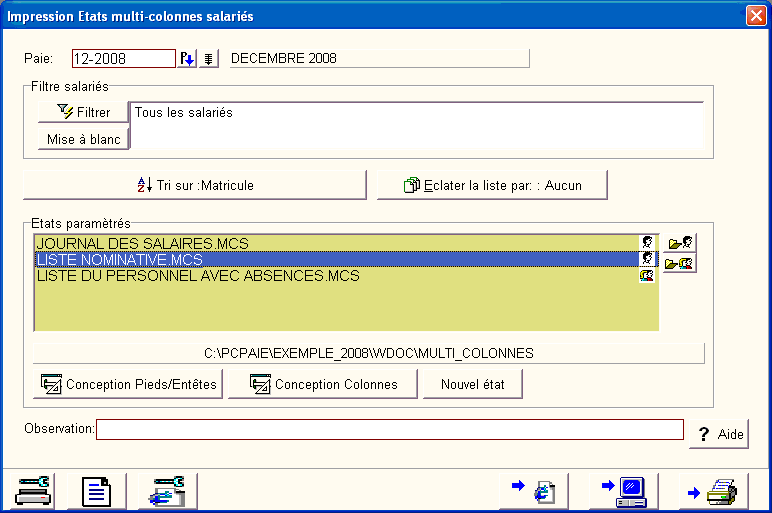This screenshot has width=772, height=513.
Task: Click the print options wrench icon
Action: click(167, 491)
